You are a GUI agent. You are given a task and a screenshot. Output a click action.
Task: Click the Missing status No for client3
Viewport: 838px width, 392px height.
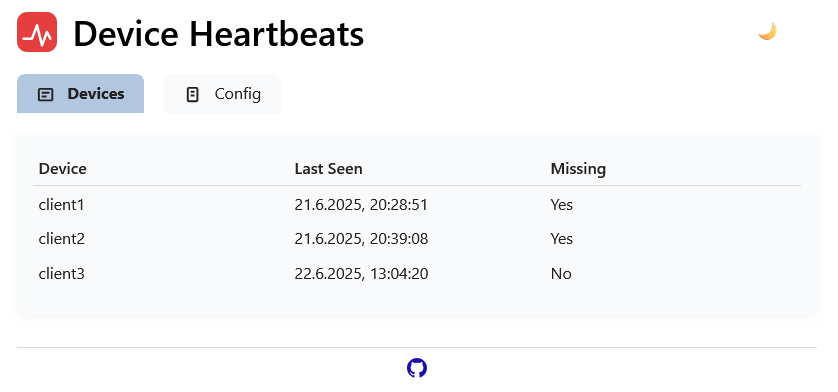pyautogui.click(x=561, y=274)
